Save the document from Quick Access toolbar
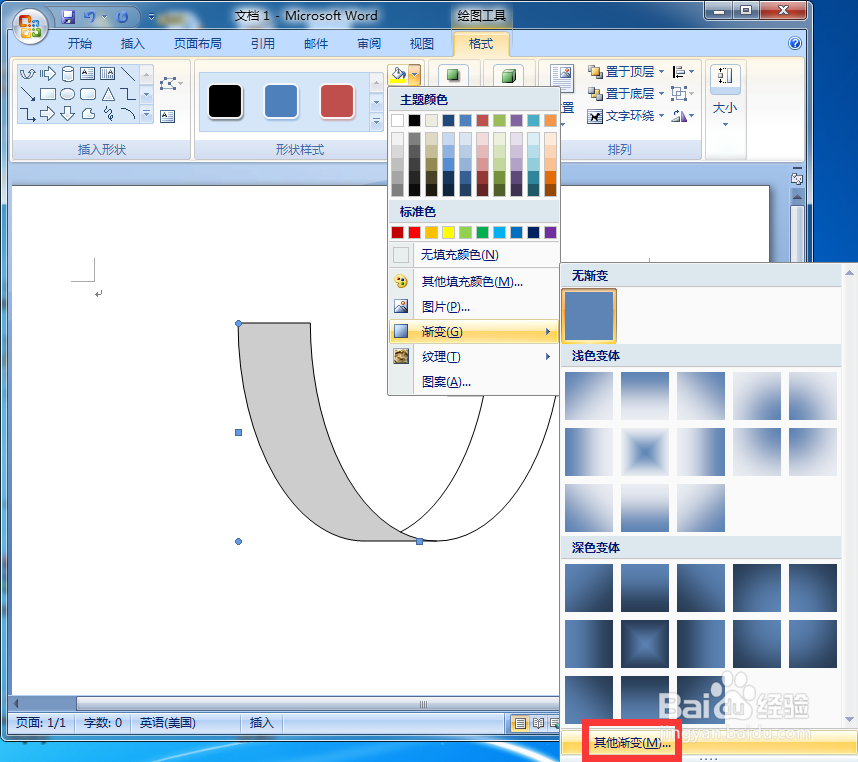Viewport: 858px width, 762px height. click(x=68, y=17)
